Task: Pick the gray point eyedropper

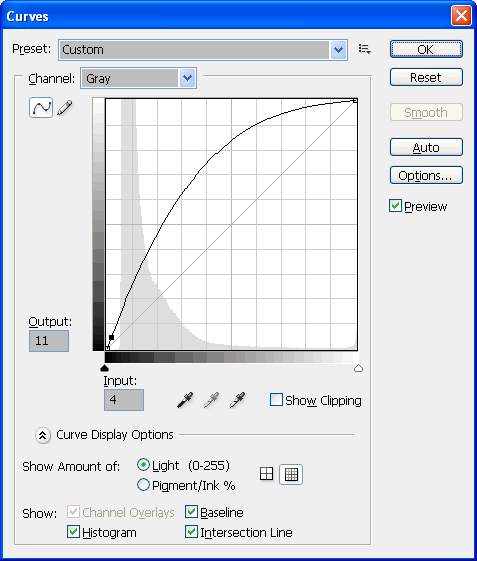Action: click(211, 400)
